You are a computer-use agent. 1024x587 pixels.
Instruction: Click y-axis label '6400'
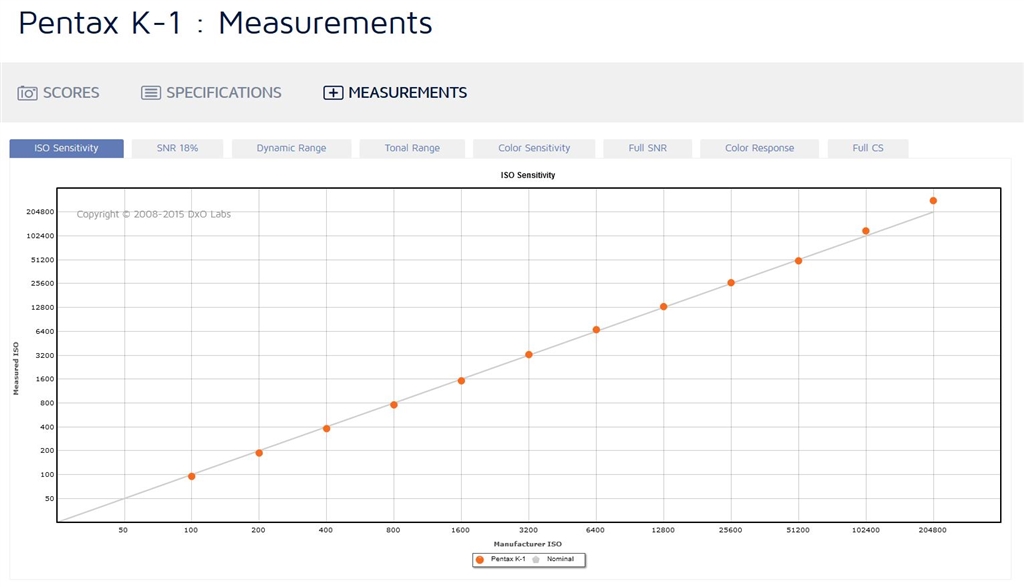click(x=45, y=332)
